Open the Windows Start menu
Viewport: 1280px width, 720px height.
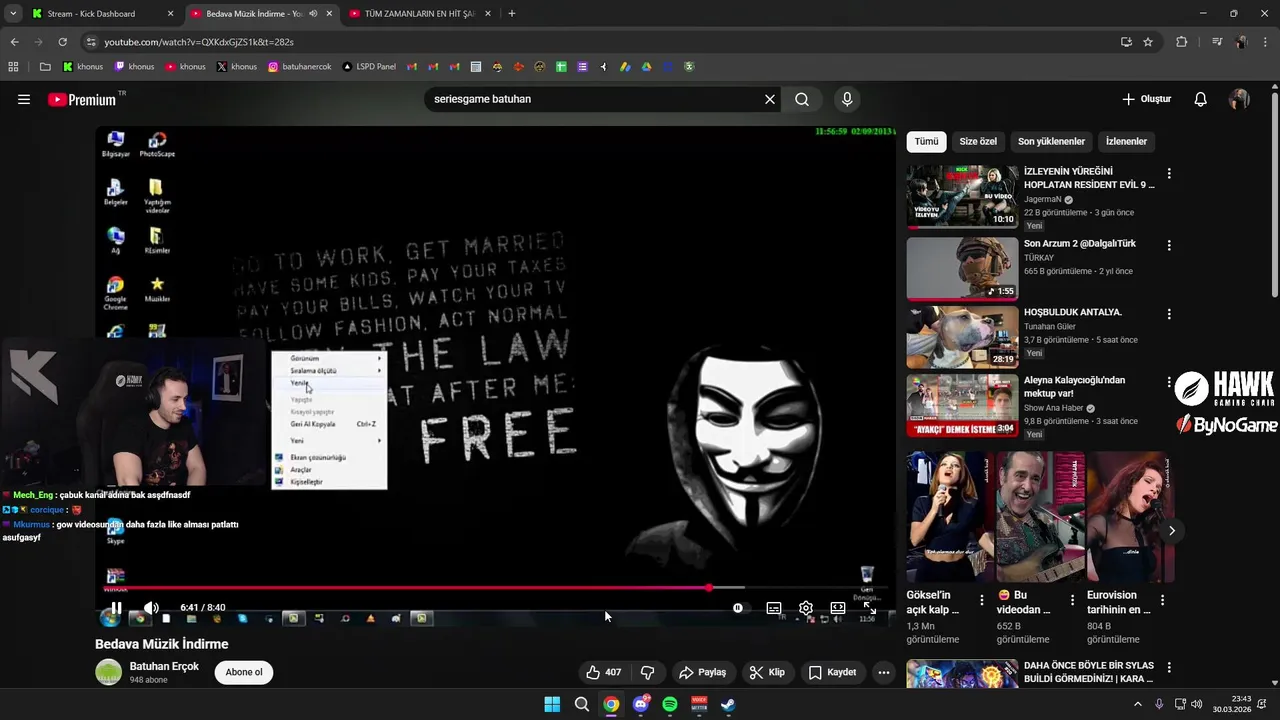click(x=552, y=704)
